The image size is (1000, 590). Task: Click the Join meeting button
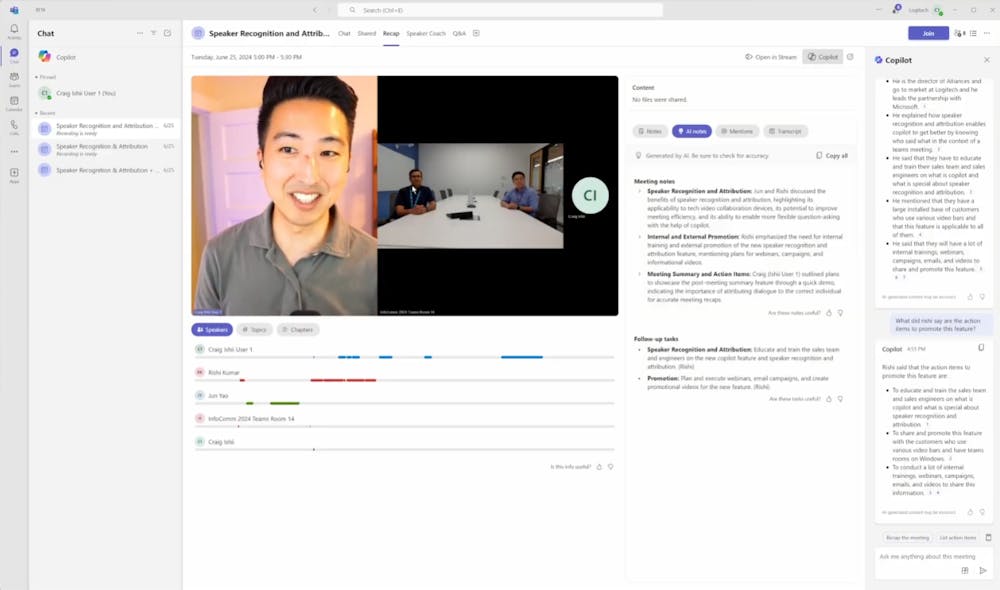point(928,32)
